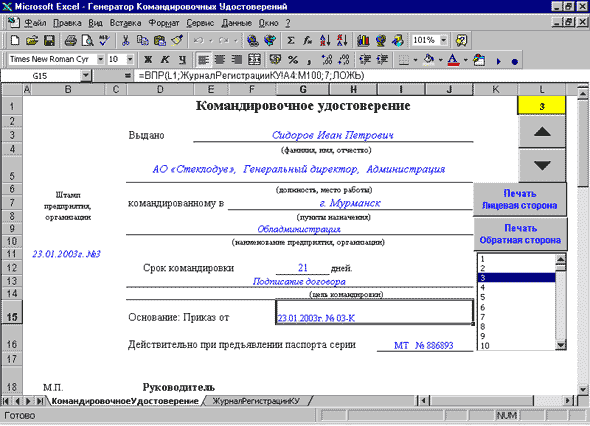This screenshot has height=426, width=590.
Task: Open the Данные menu
Action: point(236,23)
